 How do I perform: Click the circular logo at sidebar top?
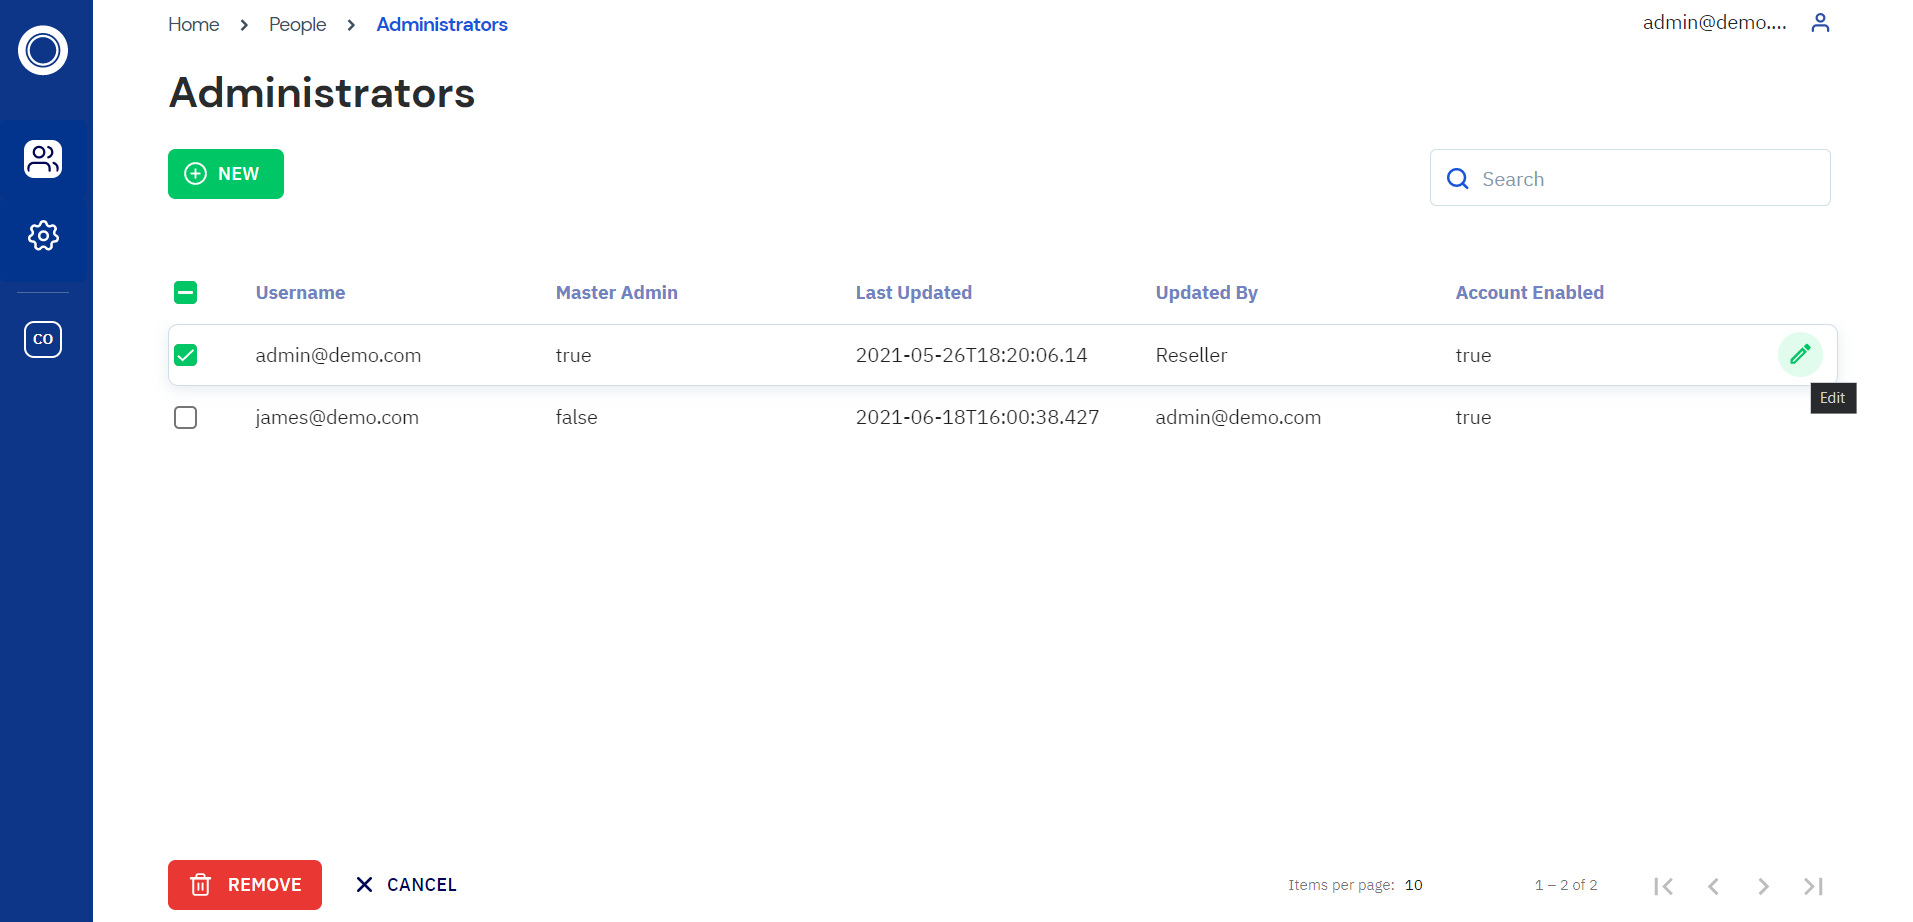[42, 50]
